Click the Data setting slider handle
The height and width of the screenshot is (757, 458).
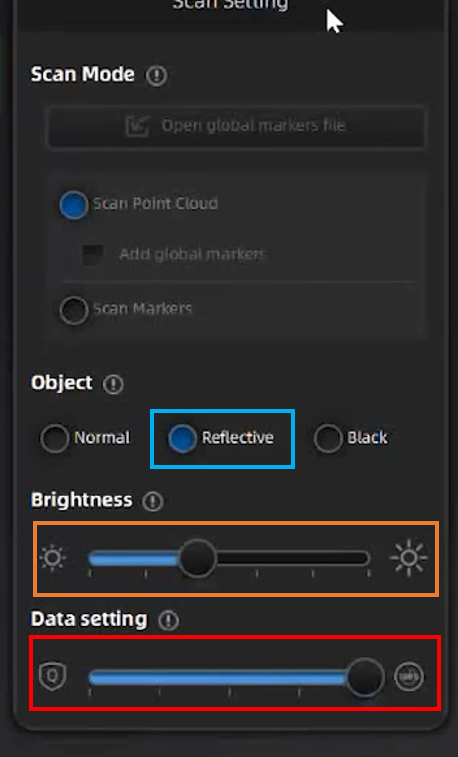(x=365, y=677)
